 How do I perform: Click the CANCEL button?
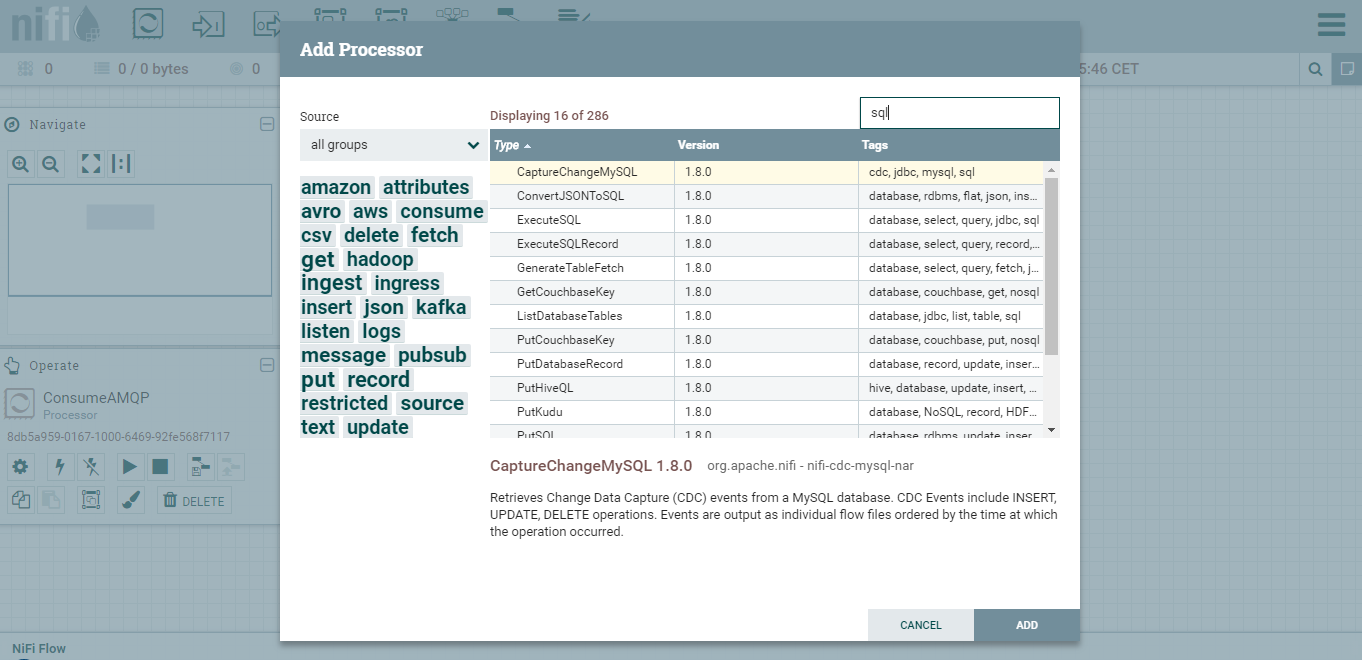pos(921,625)
